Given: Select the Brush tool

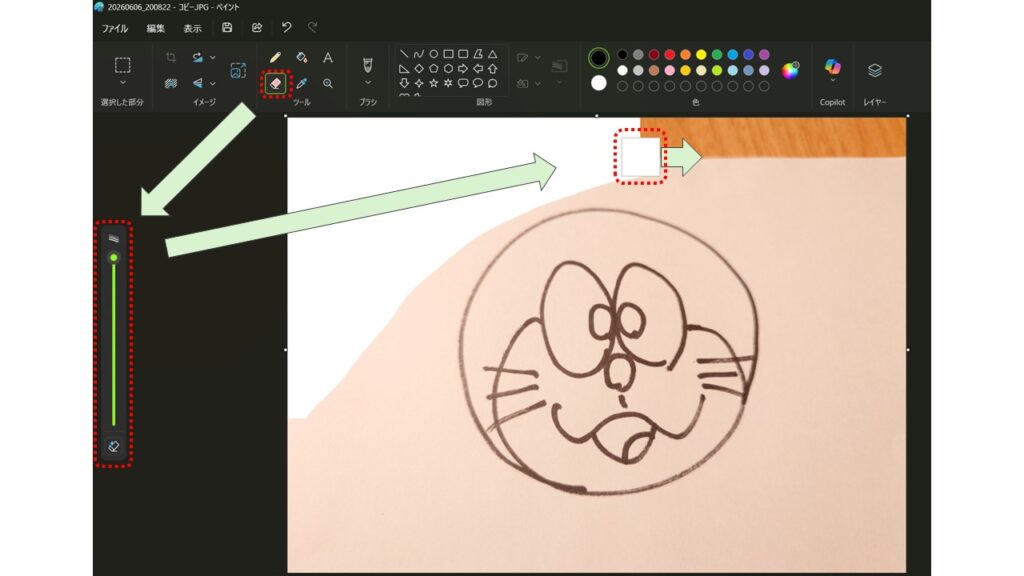Looking at the screenshot, I should 368,65.
